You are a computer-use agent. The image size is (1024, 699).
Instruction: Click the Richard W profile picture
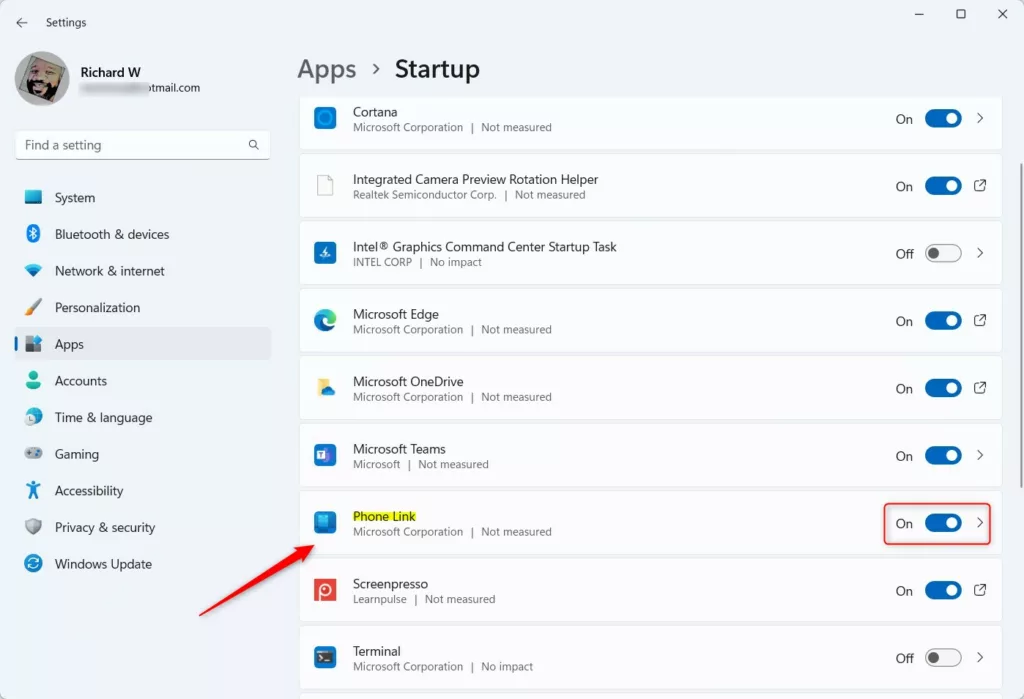pos(42,78)
